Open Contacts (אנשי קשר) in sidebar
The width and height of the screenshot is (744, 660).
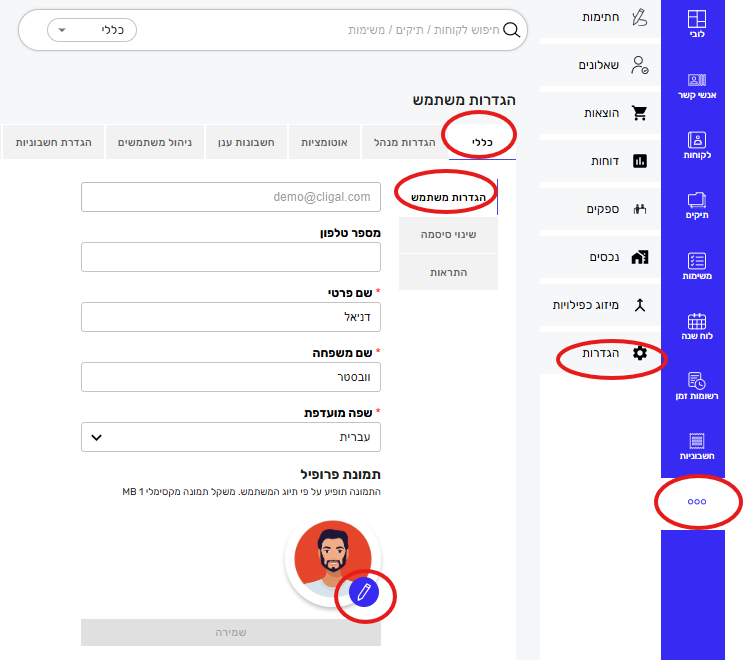click(696, 88)
